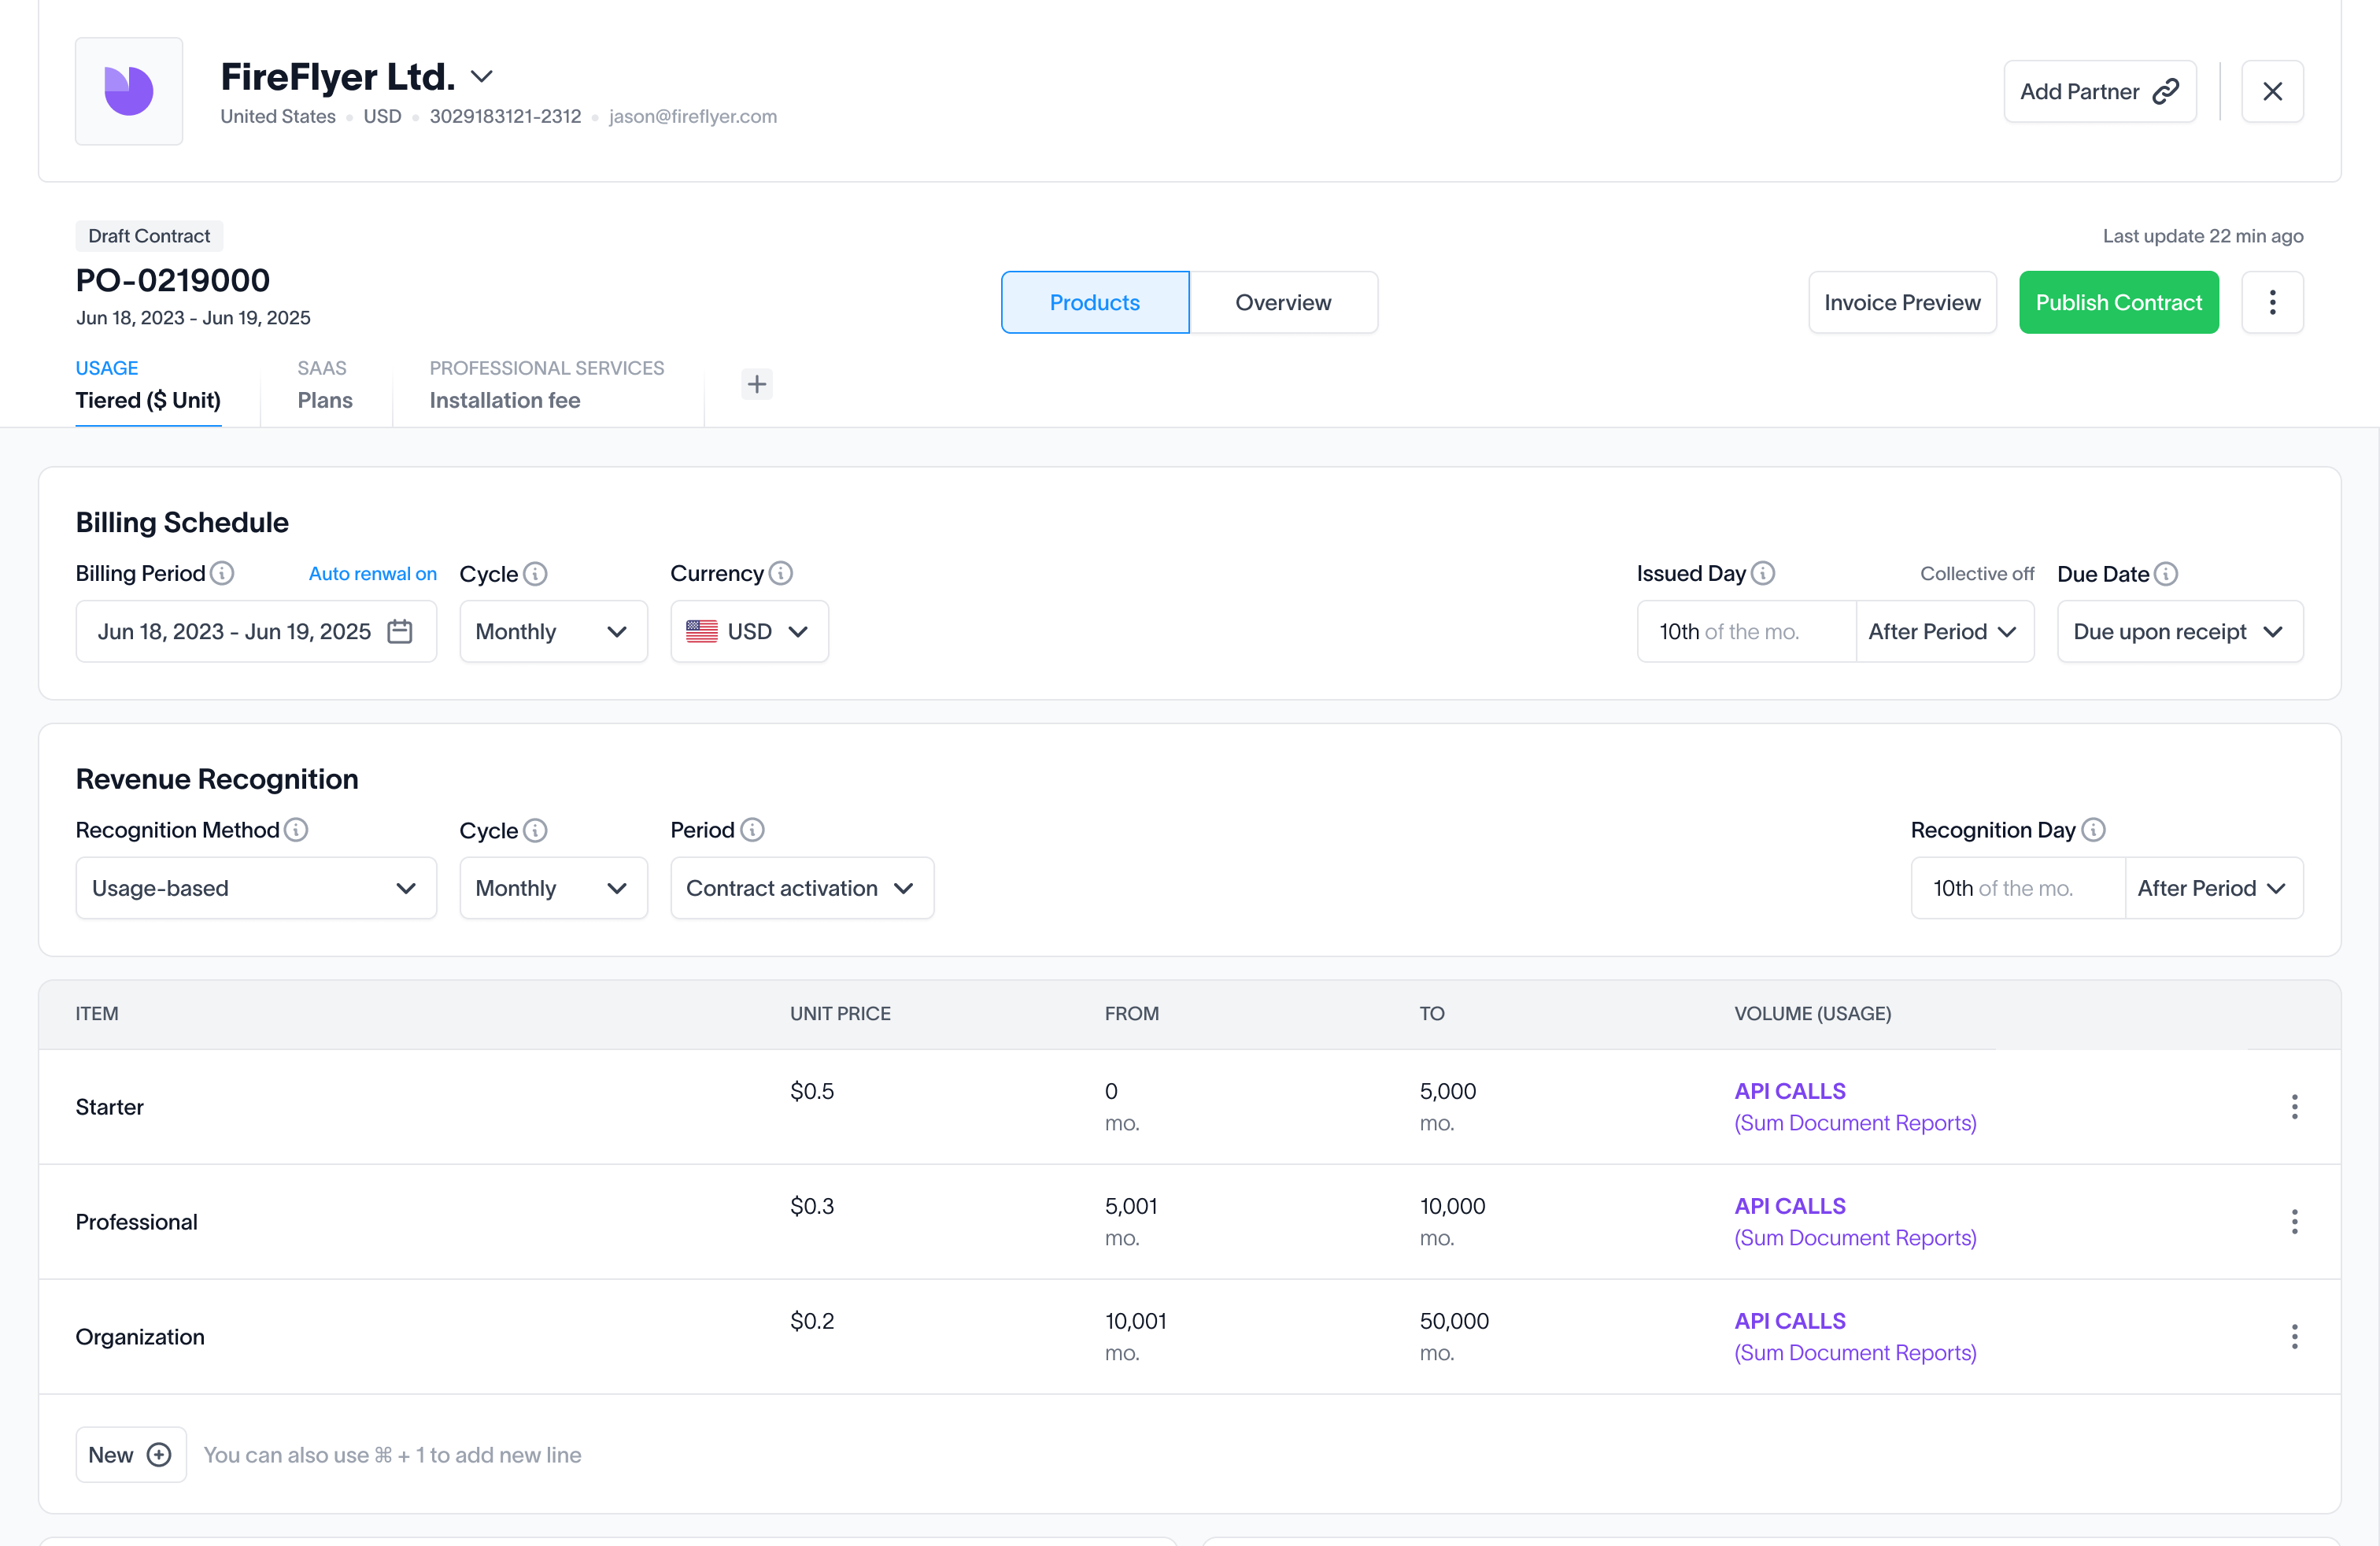Open the calendar icon in Billing Period field
The height and width of the screenshot is (1546, 2380).
click(x=399, y=631)
